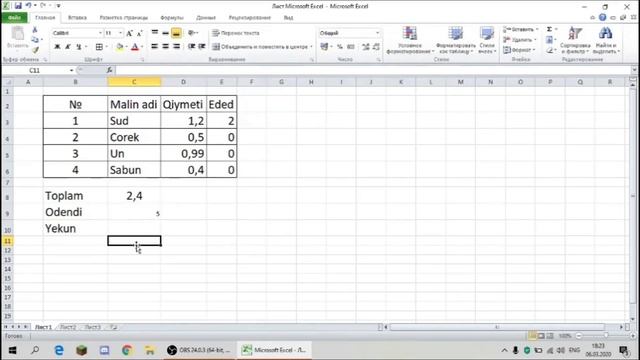
Task: Adjust the zoom slider in status bar
Action: coord(606,336)
